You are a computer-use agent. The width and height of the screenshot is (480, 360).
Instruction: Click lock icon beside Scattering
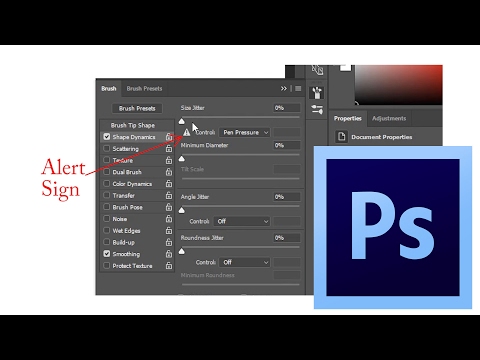(169, 148)
